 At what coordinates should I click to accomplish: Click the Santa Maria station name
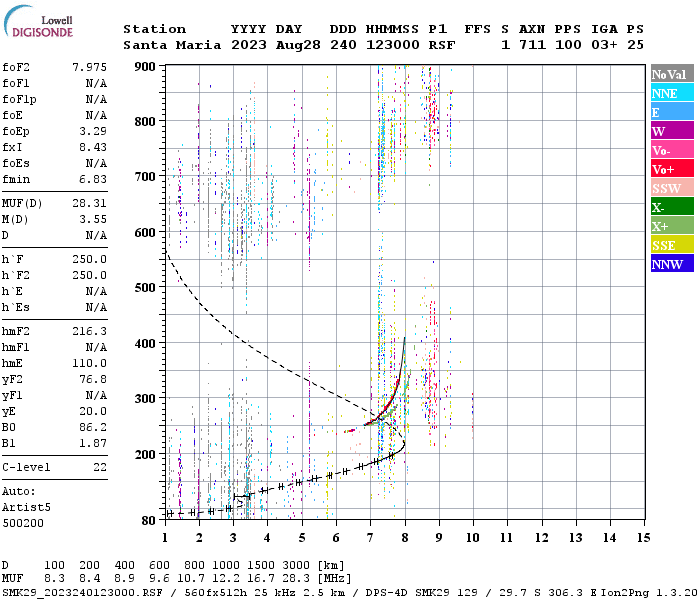pyautogui.click(x=172, y=45)
